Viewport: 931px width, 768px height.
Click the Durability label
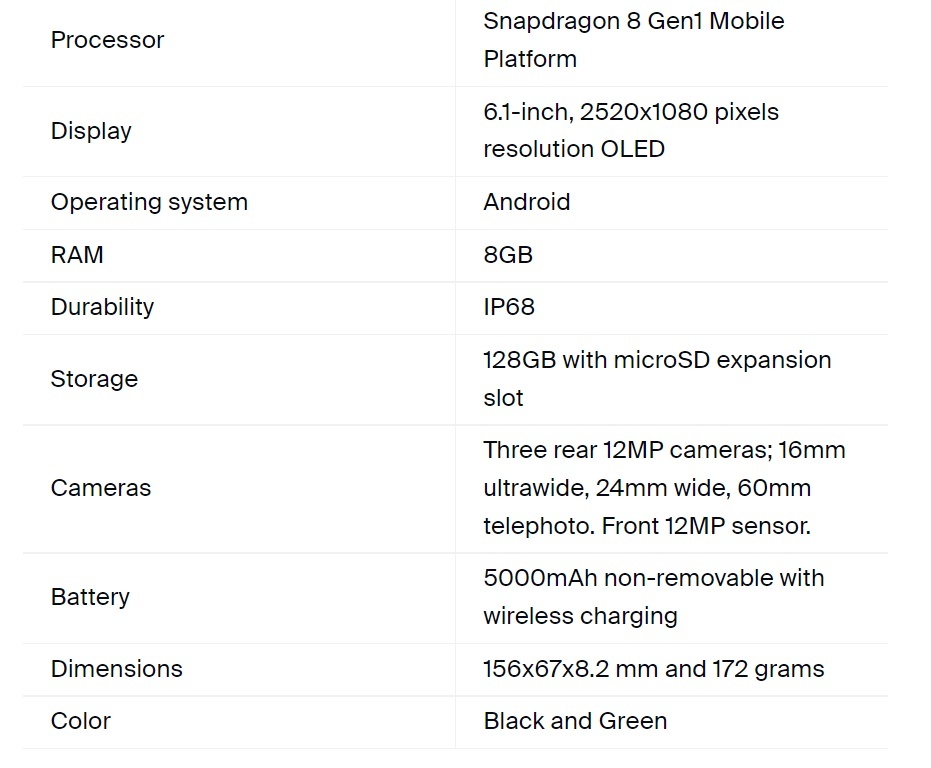(x=102, y=307)
